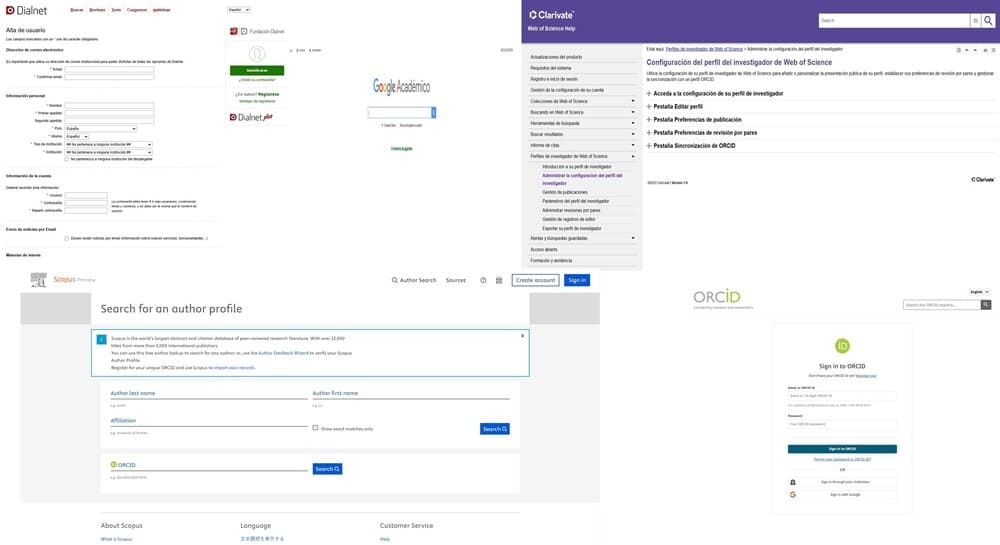This screenshot has width=1000, height=545.
Task: Open the Buscar menu in Dialnet
Action: pos(77,10)
